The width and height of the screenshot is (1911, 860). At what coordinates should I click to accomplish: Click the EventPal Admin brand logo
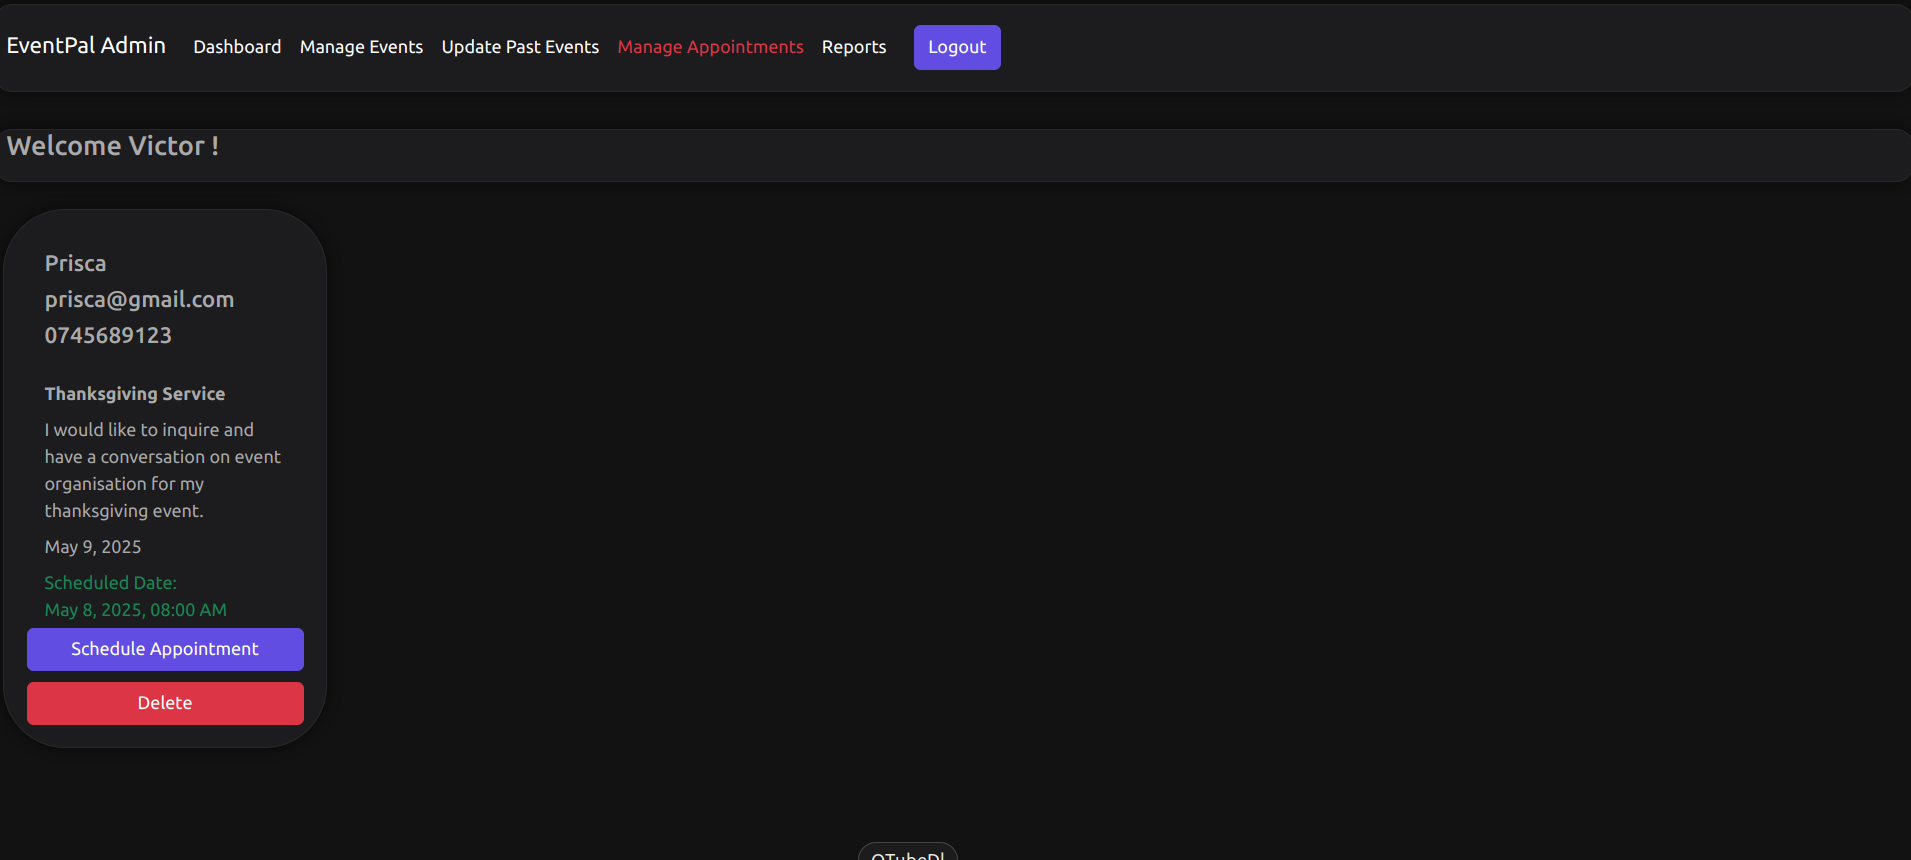tap(86, 46)
